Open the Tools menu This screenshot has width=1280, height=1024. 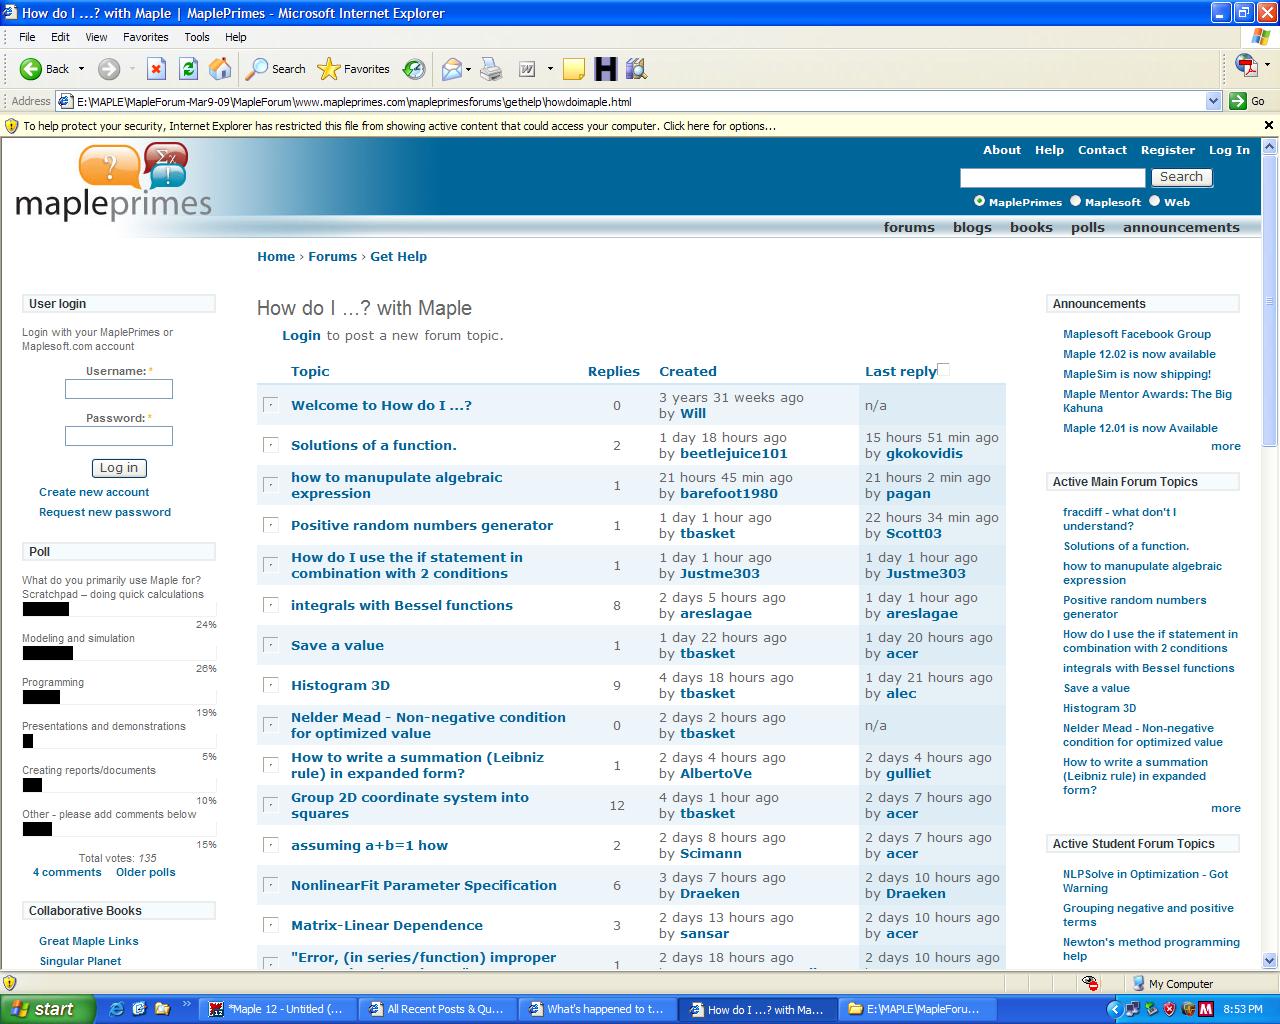coord(197,37)
